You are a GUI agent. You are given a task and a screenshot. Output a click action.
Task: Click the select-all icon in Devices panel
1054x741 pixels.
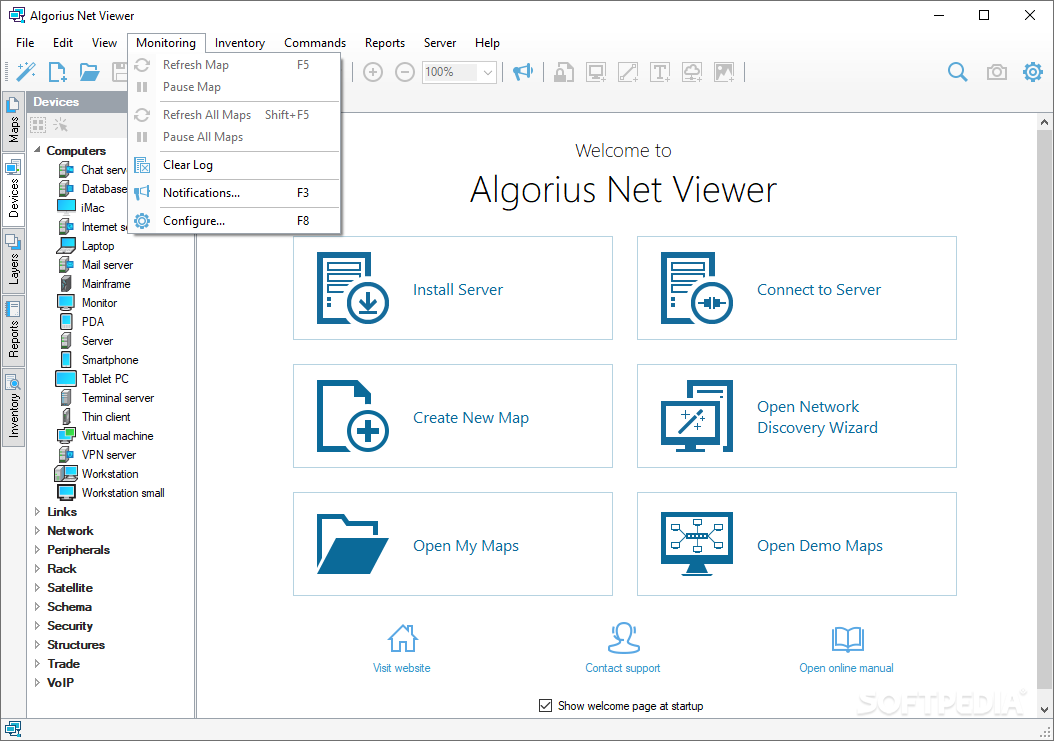[38, 125]
